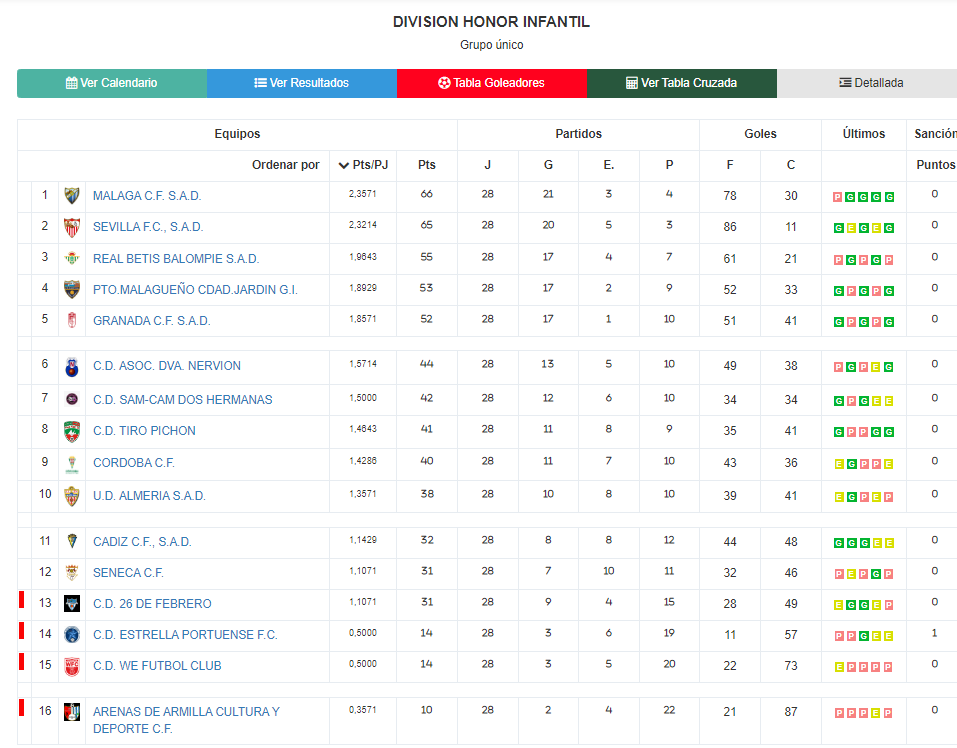957x748 pixels.
Task: Click the Grupo único subtitle
Action: pos(491,45)
